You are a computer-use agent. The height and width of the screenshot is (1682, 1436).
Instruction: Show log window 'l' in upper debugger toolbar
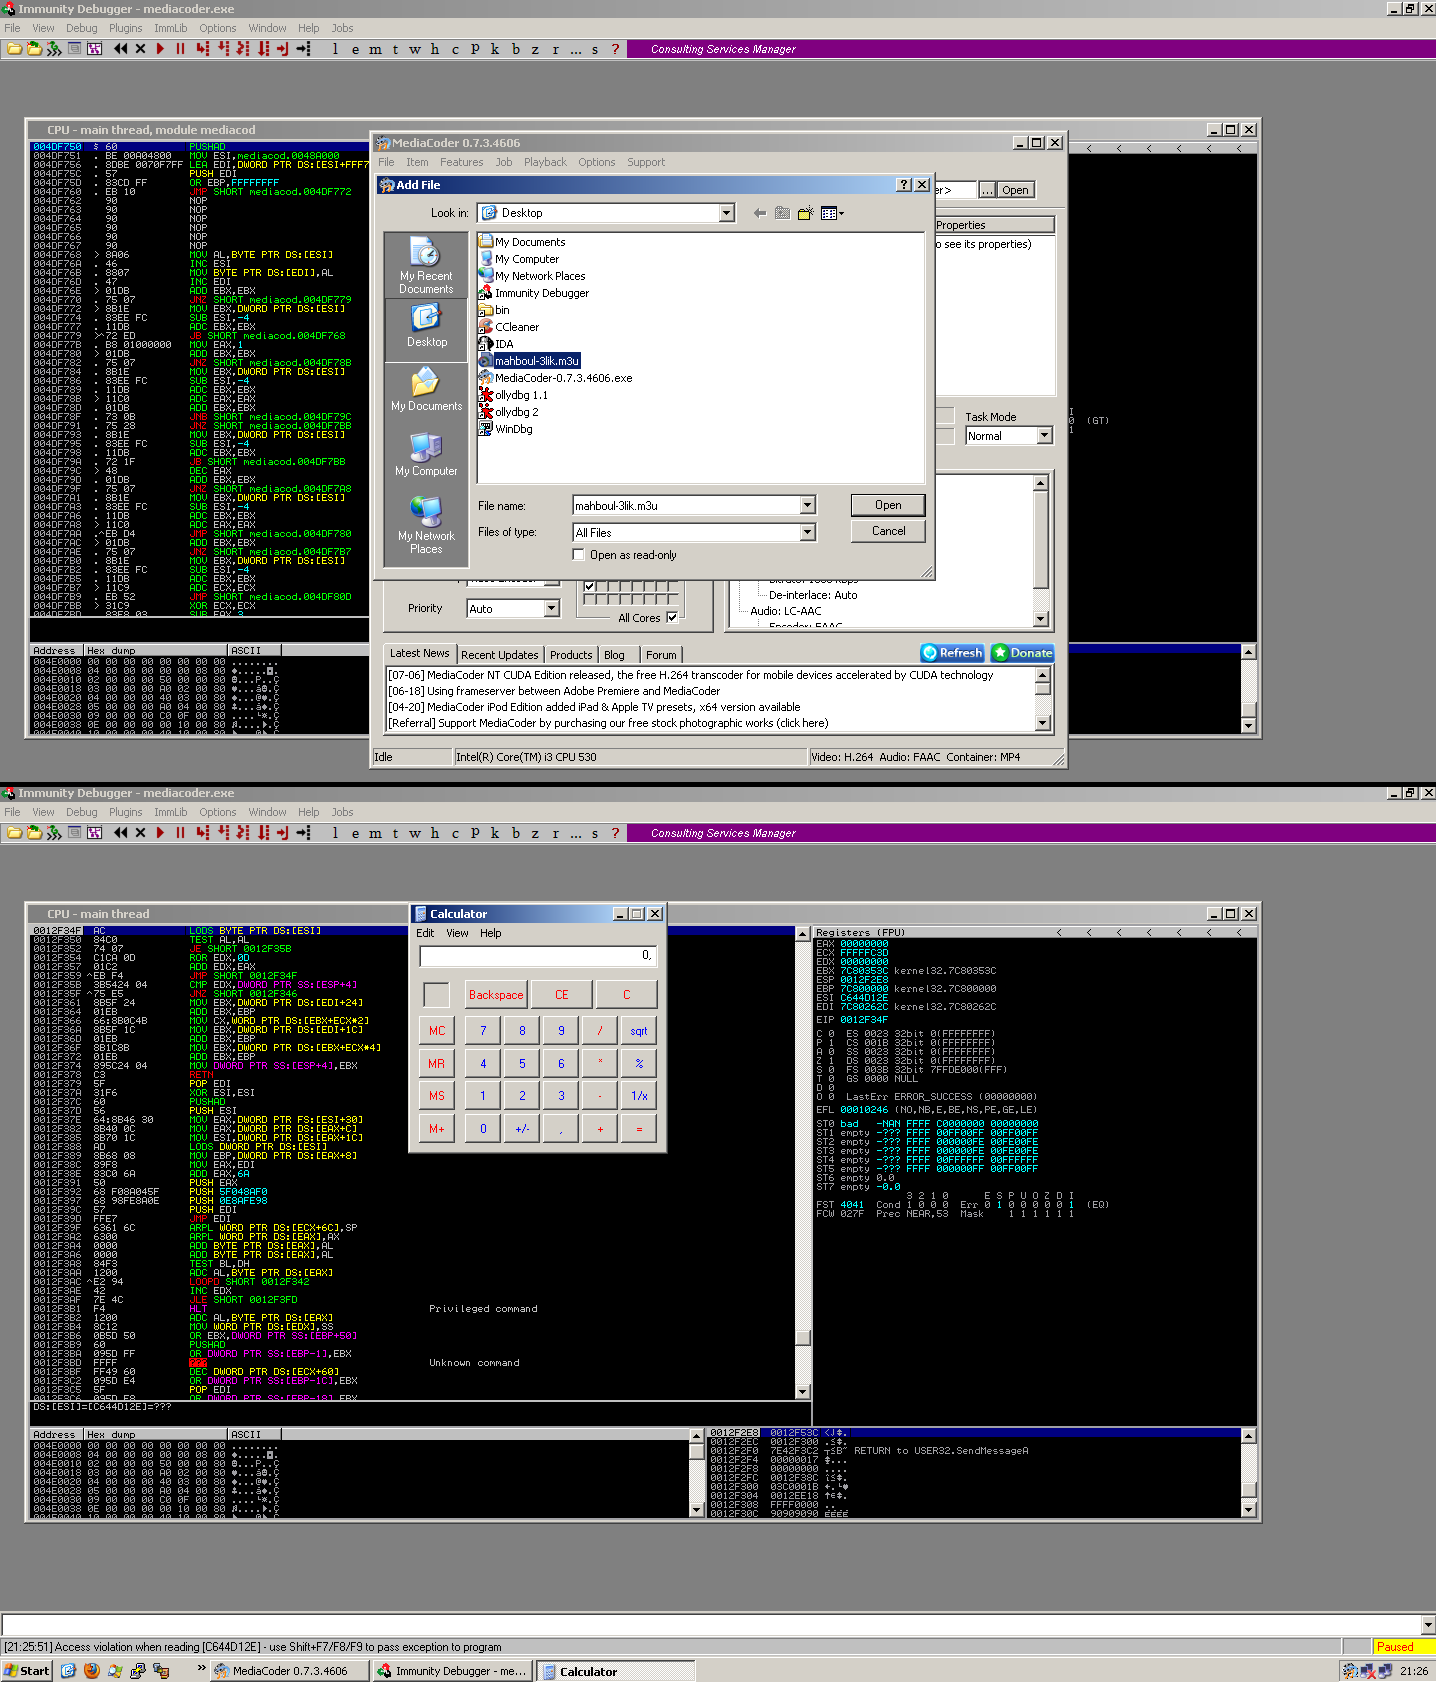(x=335, y=49)
